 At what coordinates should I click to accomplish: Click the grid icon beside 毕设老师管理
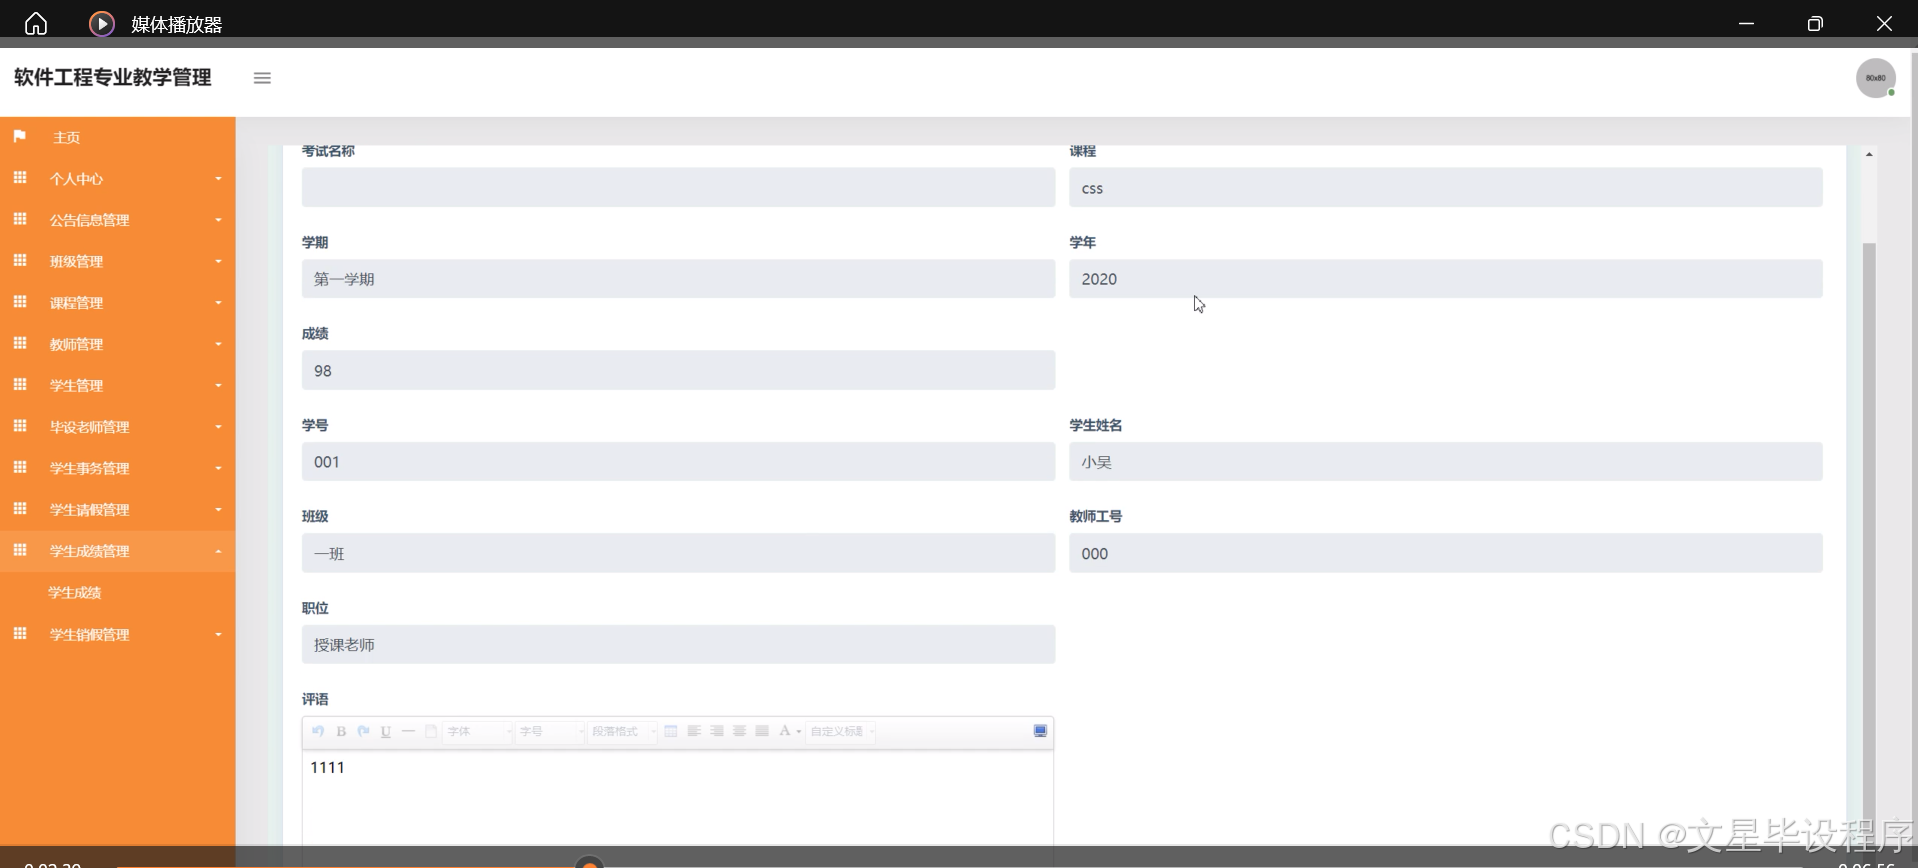20,426
